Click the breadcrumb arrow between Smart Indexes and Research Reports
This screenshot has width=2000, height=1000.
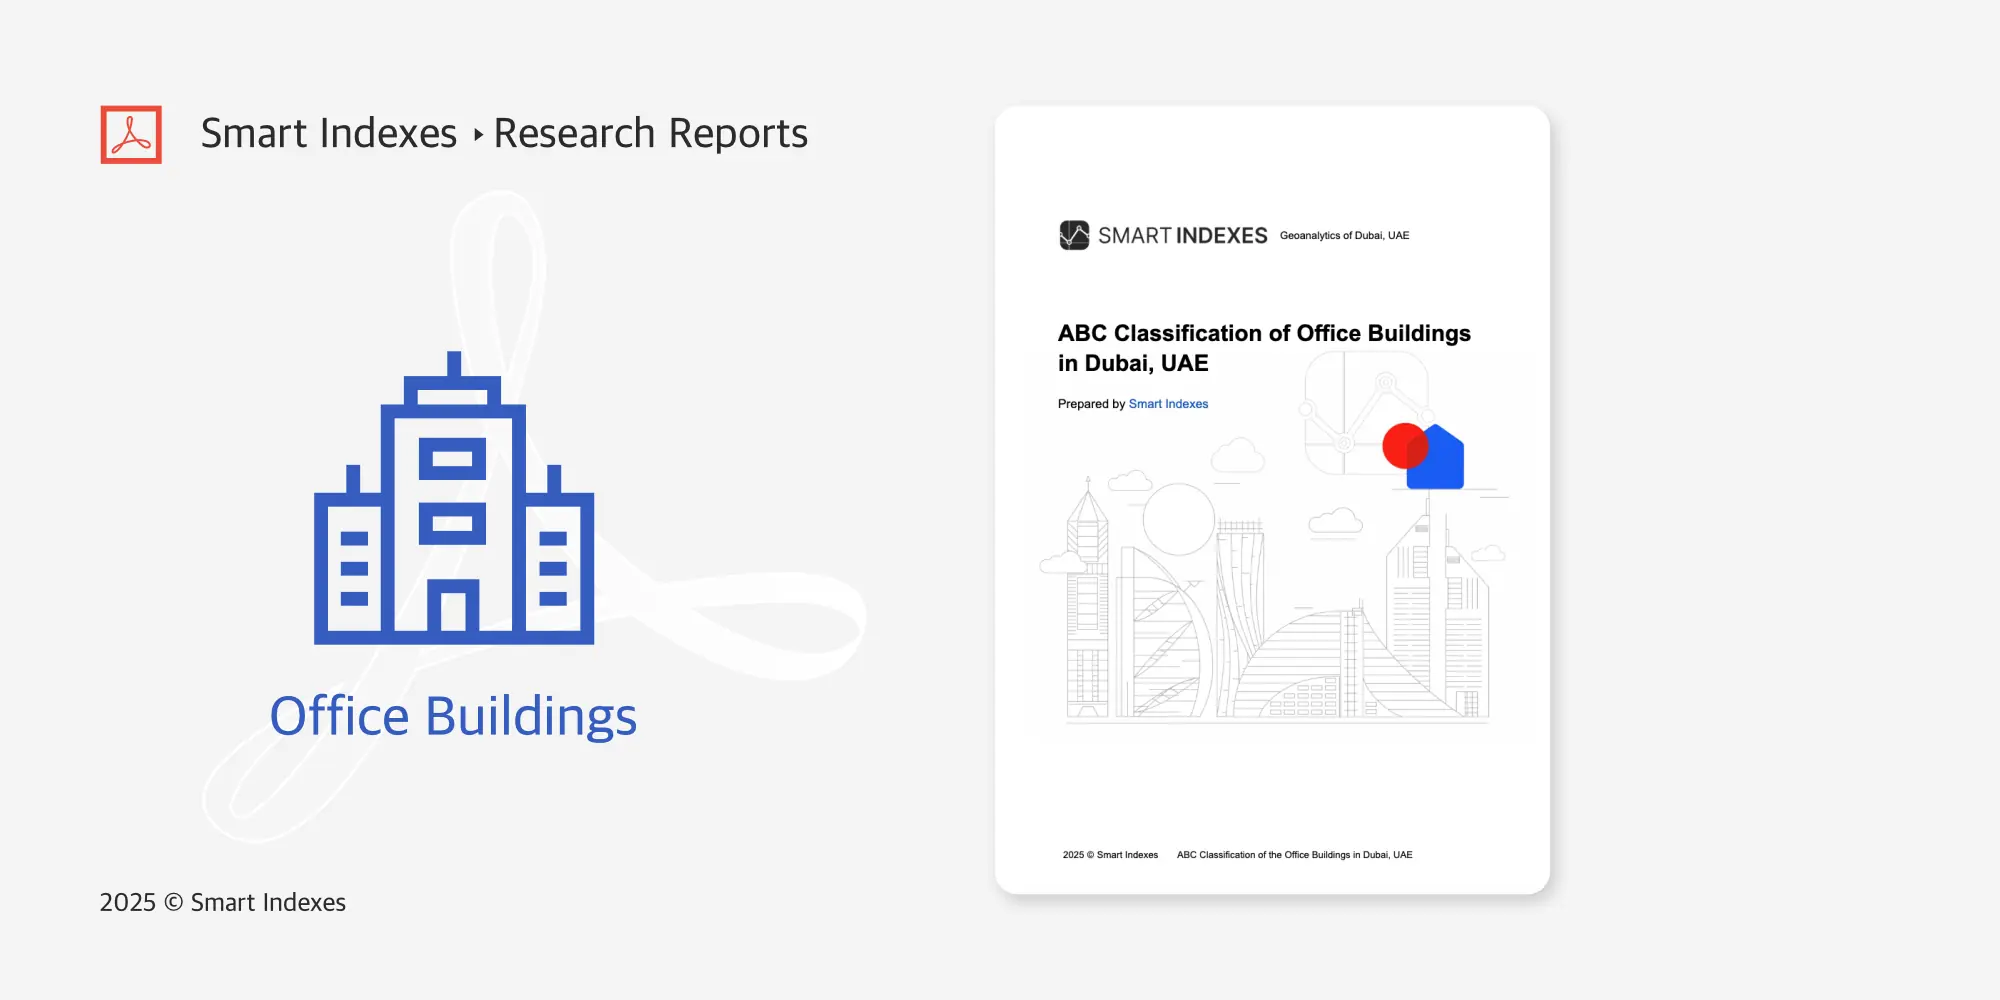pyautogui.click(x=478, y=134)
